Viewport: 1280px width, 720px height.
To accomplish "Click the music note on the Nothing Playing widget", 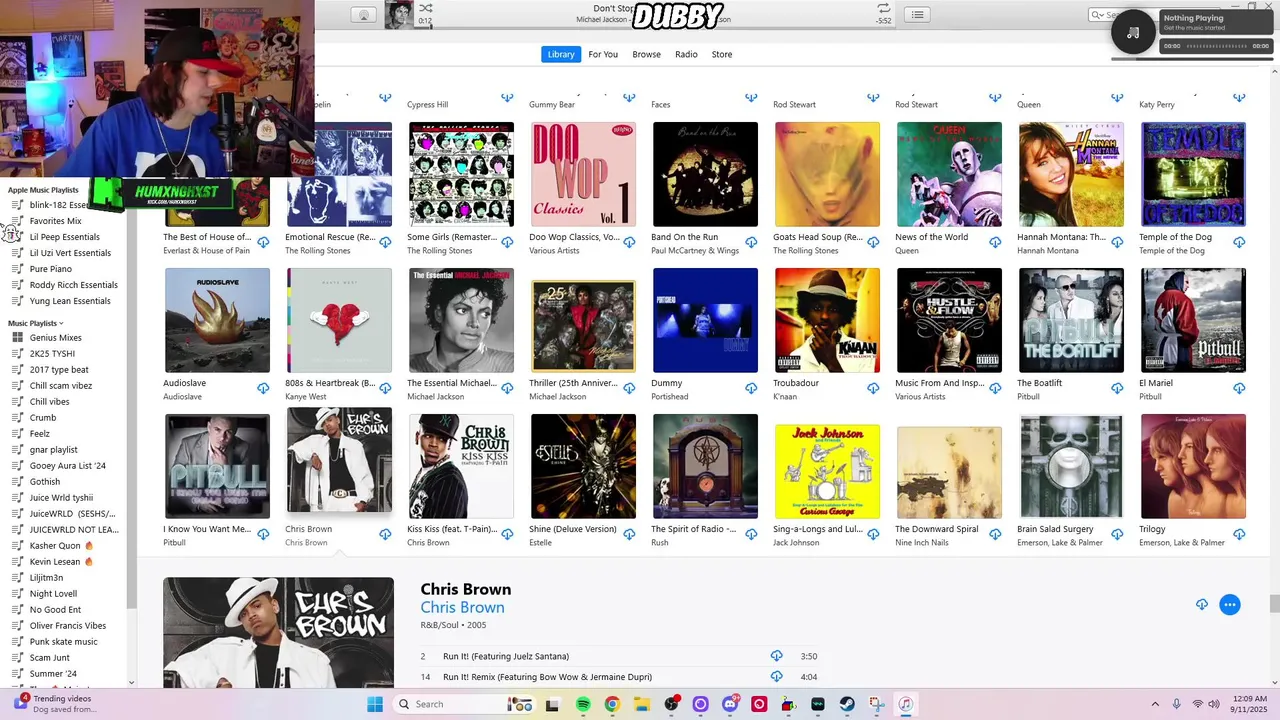I will coord(1133,32).
